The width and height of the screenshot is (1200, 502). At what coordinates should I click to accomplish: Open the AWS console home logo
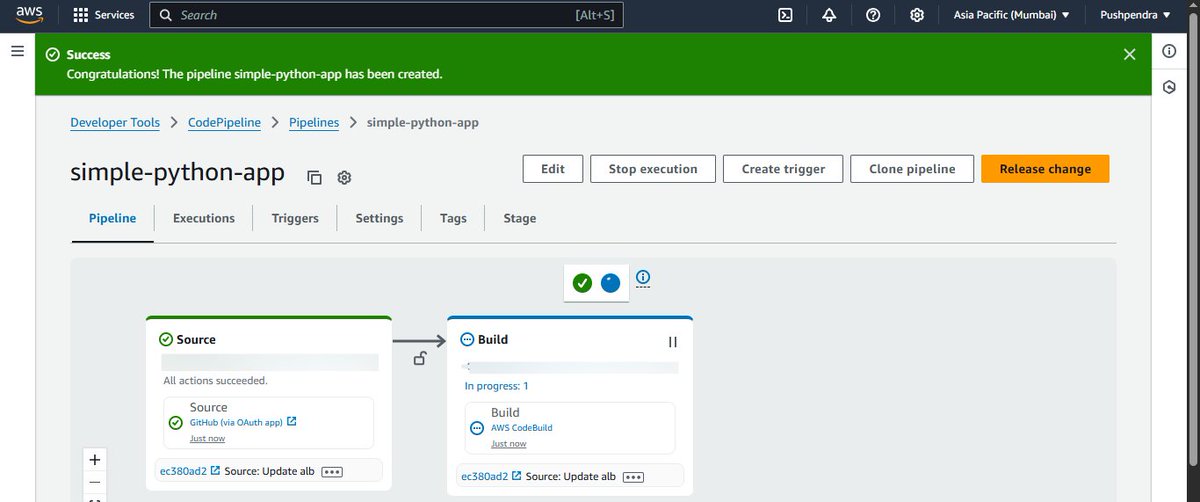pyautogui.click(x=28, y=15)
